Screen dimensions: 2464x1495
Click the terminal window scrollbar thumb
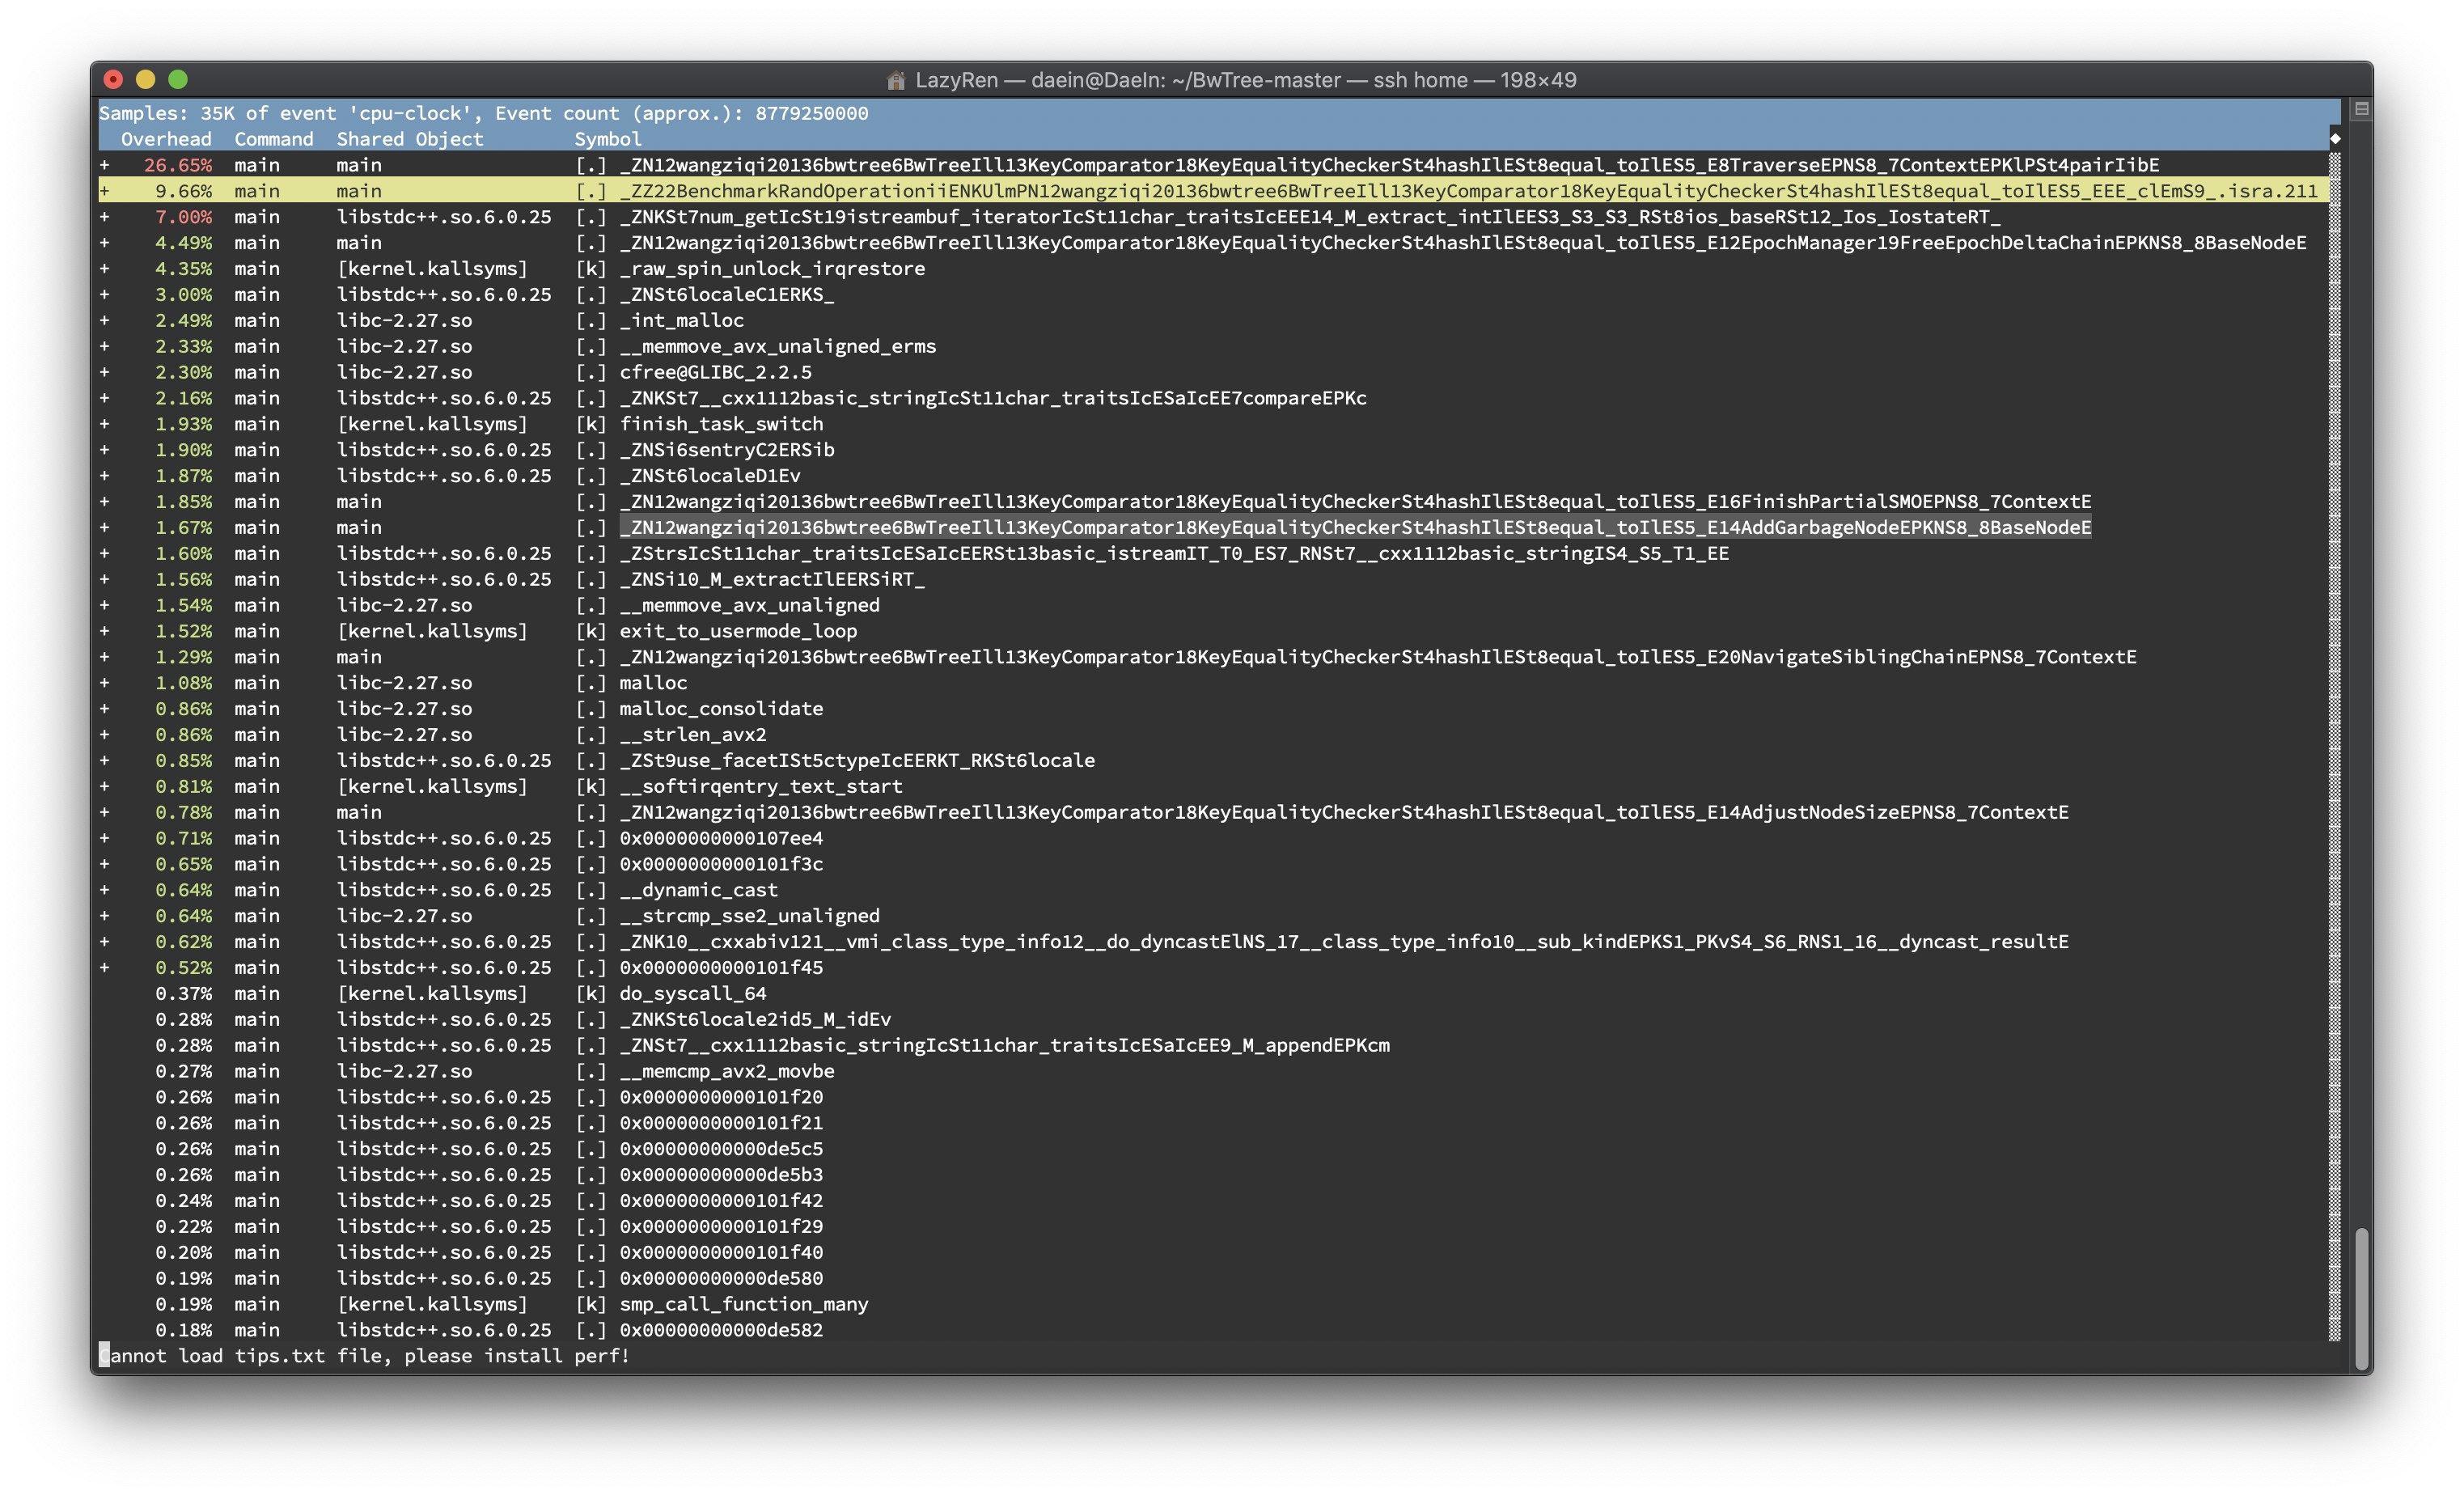2361,1300
